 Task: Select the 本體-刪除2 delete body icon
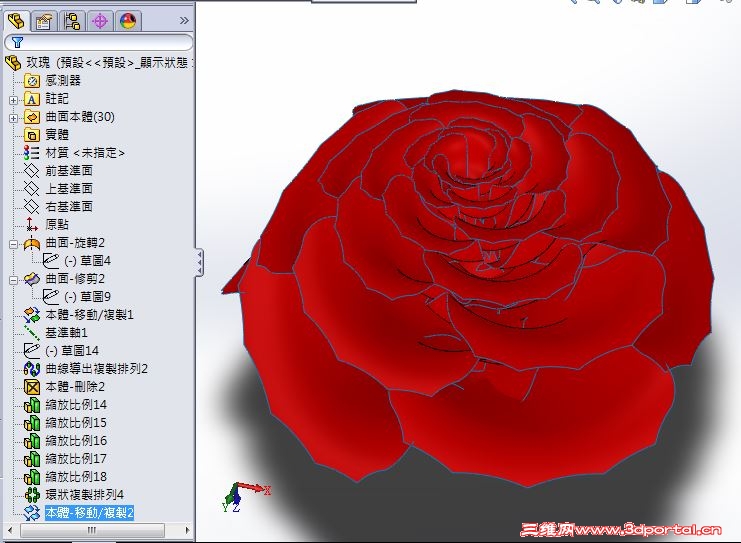(32, 387)
